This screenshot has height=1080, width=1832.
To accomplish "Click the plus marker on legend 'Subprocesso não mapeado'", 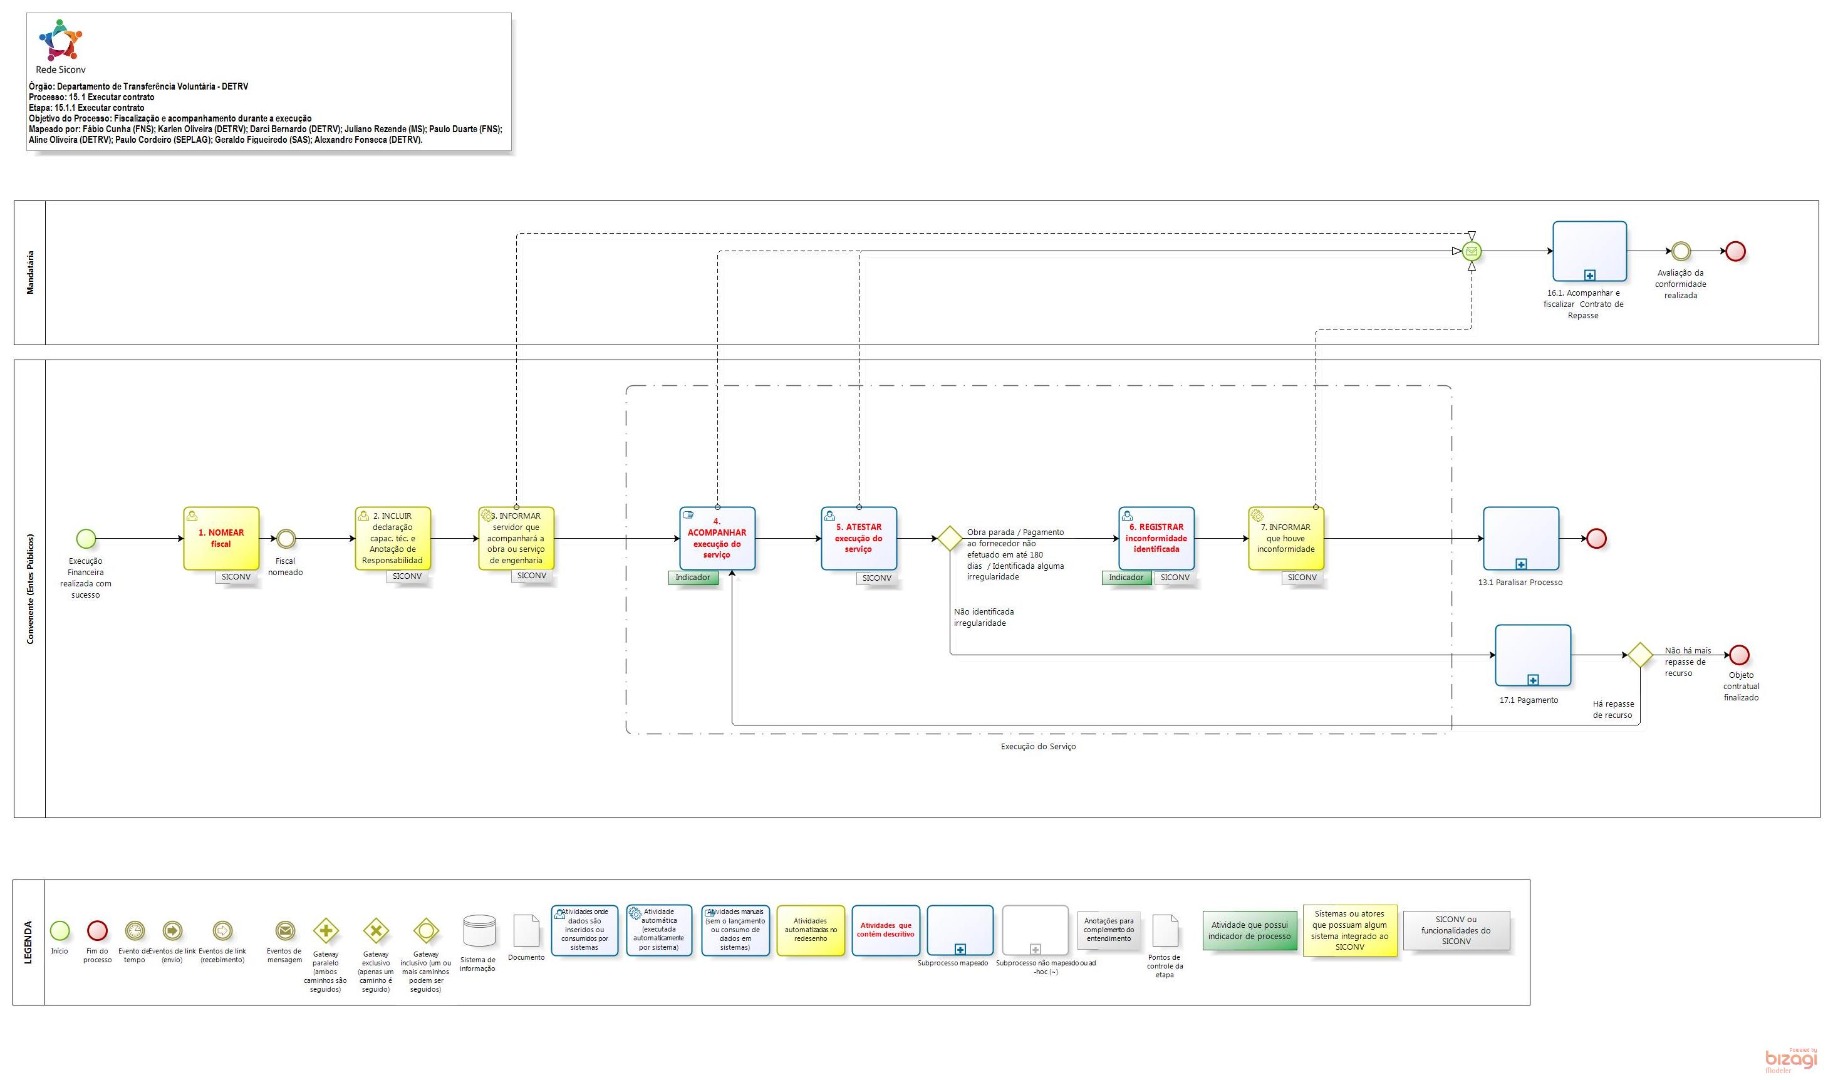I will (1035, 949).
